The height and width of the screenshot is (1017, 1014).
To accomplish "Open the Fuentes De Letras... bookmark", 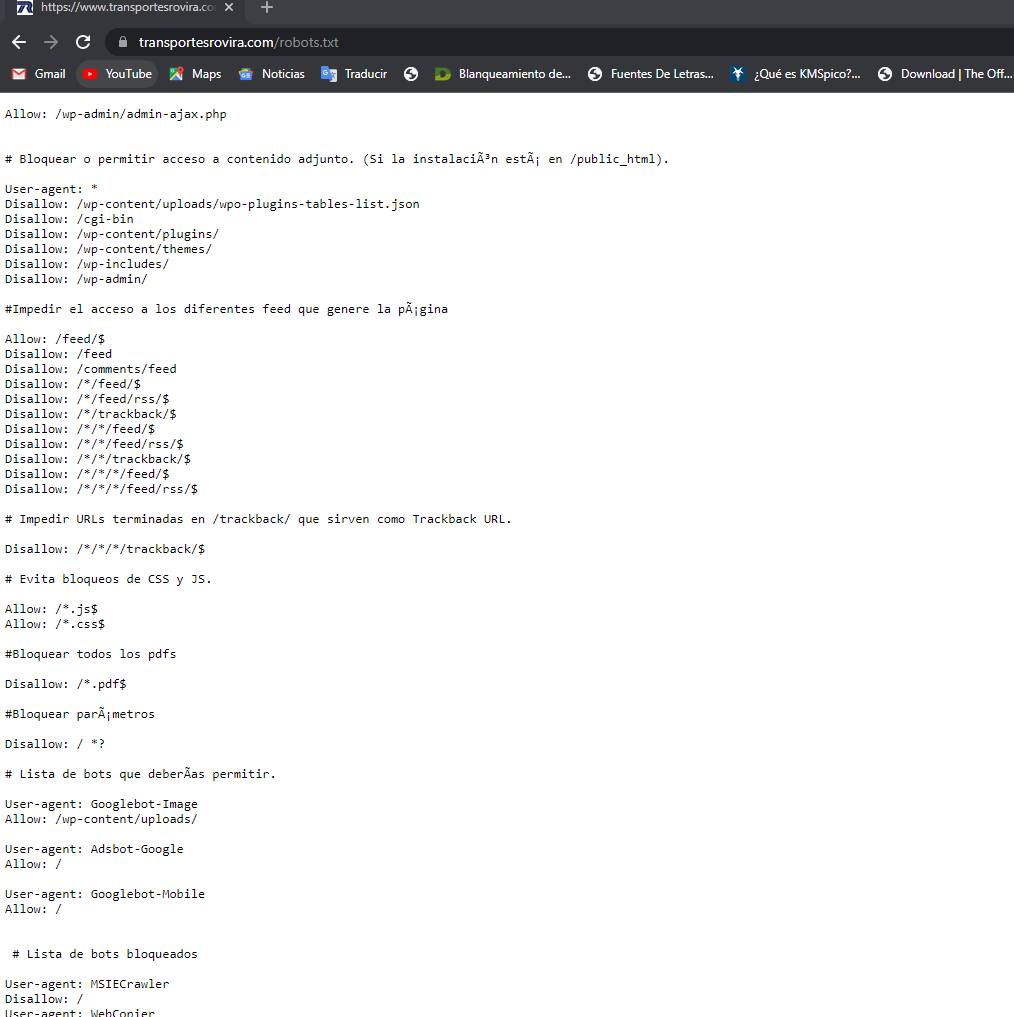I will (651, 74).
